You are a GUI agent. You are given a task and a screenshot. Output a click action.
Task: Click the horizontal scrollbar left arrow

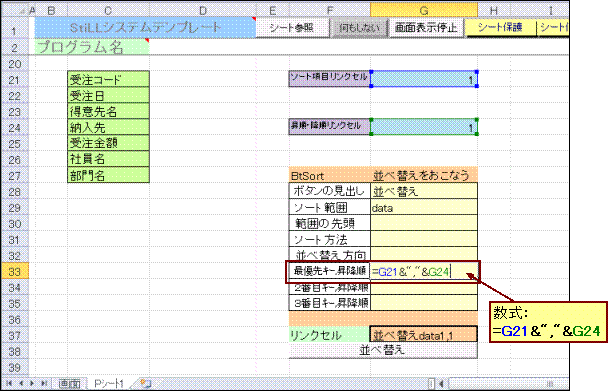tap(441, 384)
